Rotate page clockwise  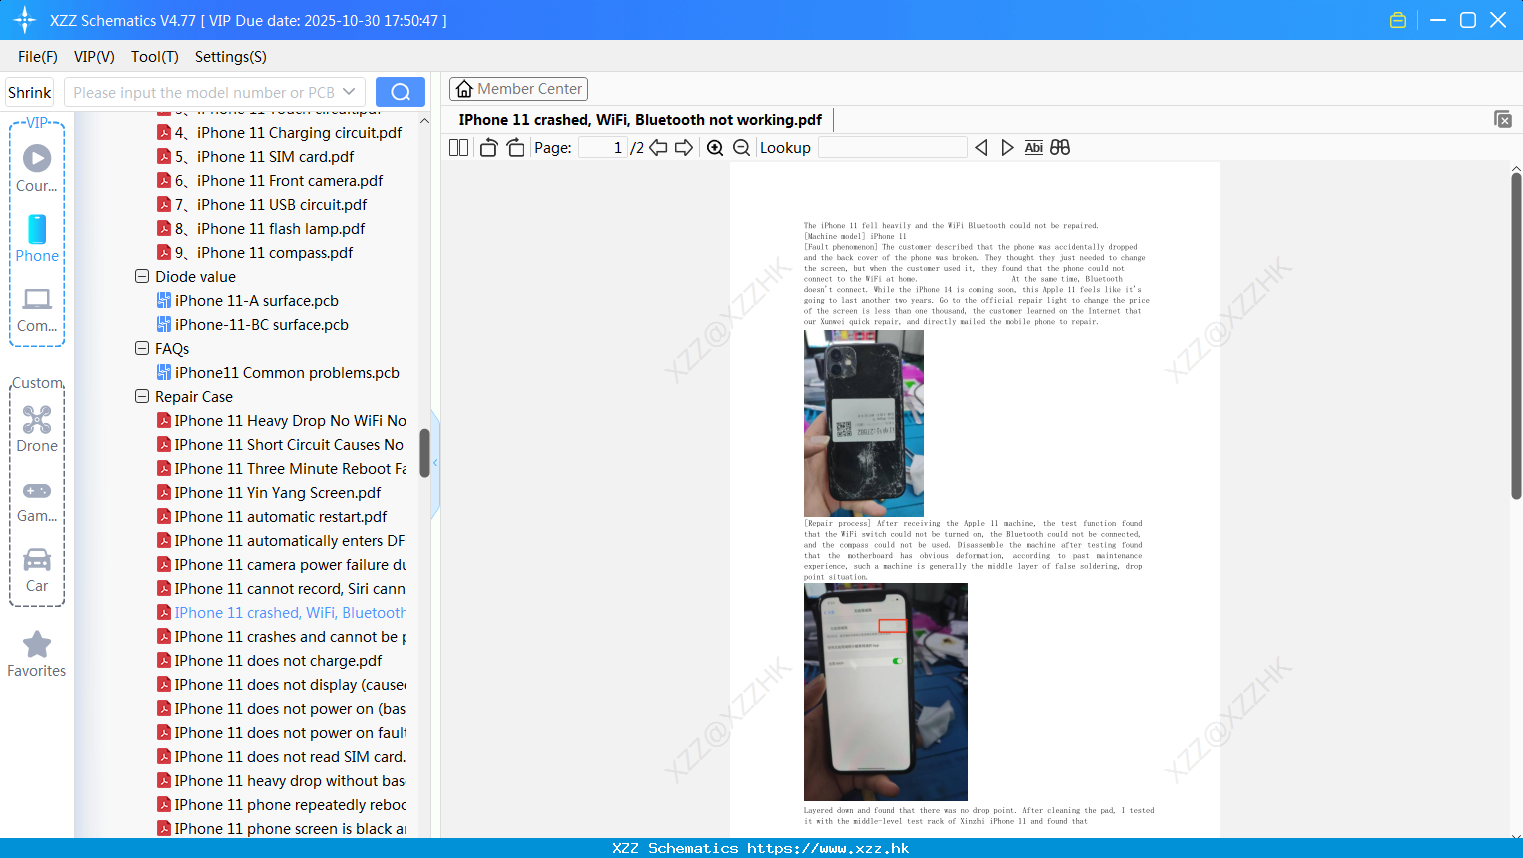coord(515,147)
